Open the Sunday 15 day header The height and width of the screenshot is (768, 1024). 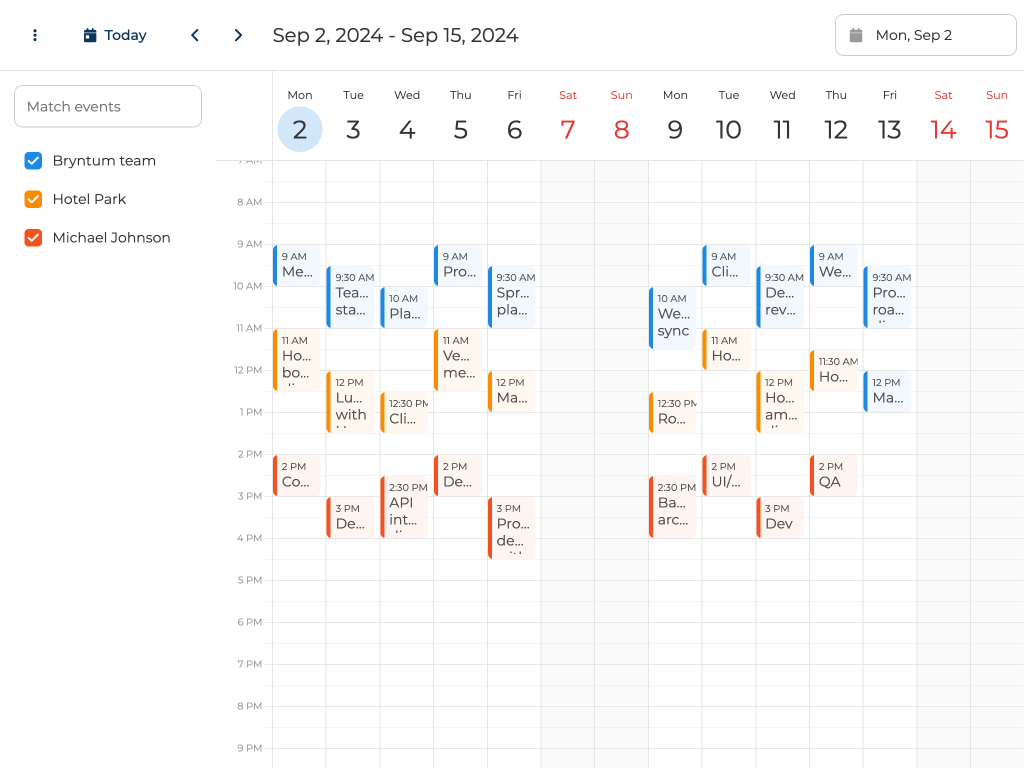pos(997,129)
